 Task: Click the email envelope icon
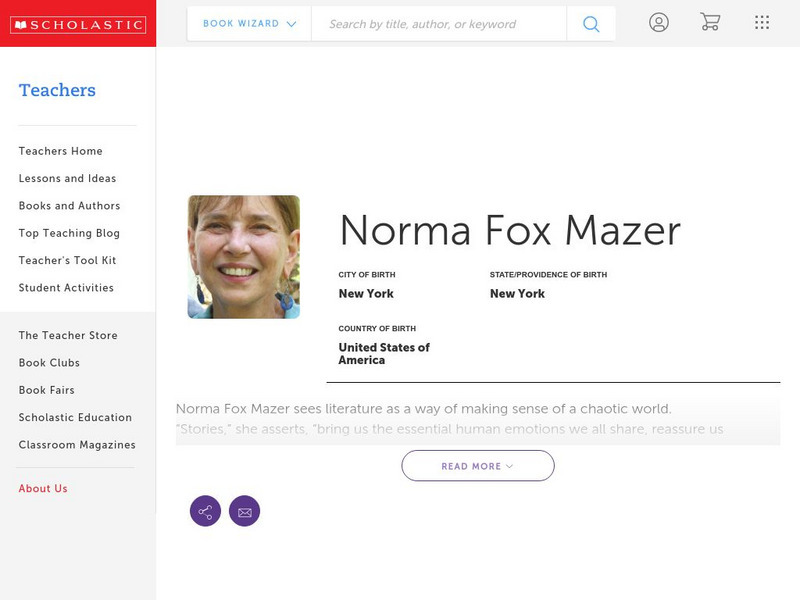point(245,510)
